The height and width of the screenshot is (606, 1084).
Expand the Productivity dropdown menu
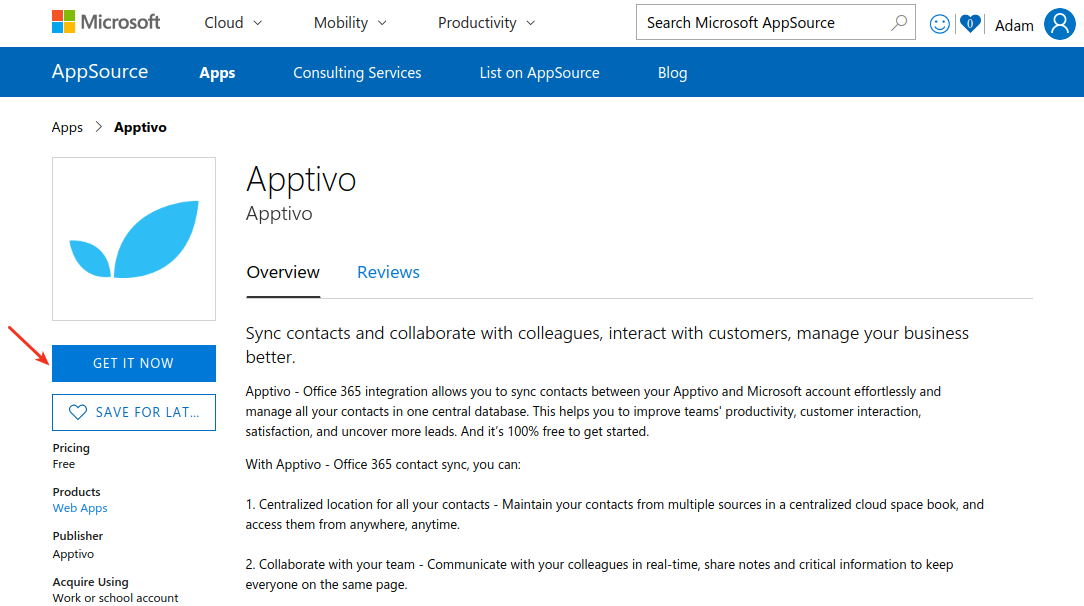pos(487,23)
